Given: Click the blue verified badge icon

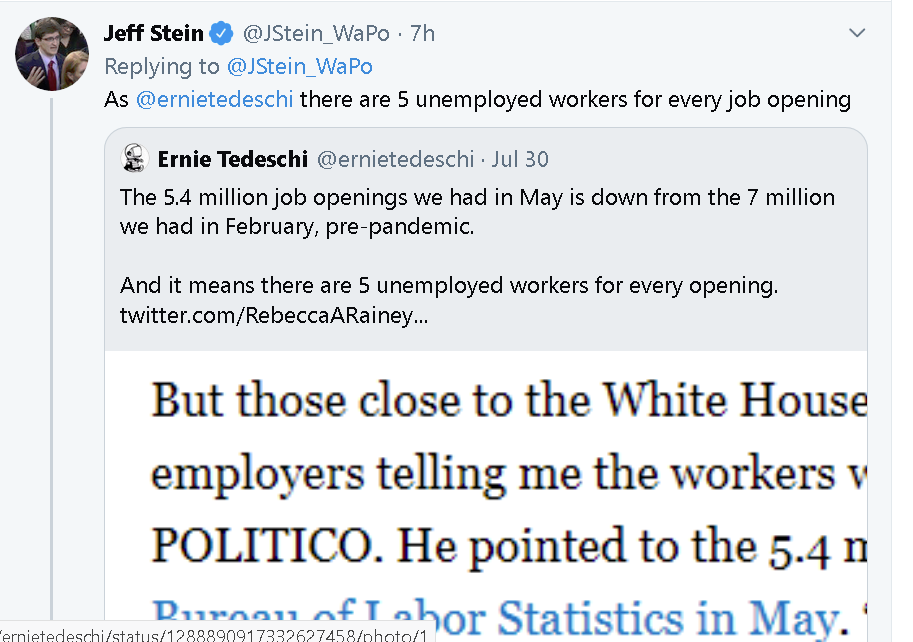Looking at the screenshot, I should tap(221, 33).
